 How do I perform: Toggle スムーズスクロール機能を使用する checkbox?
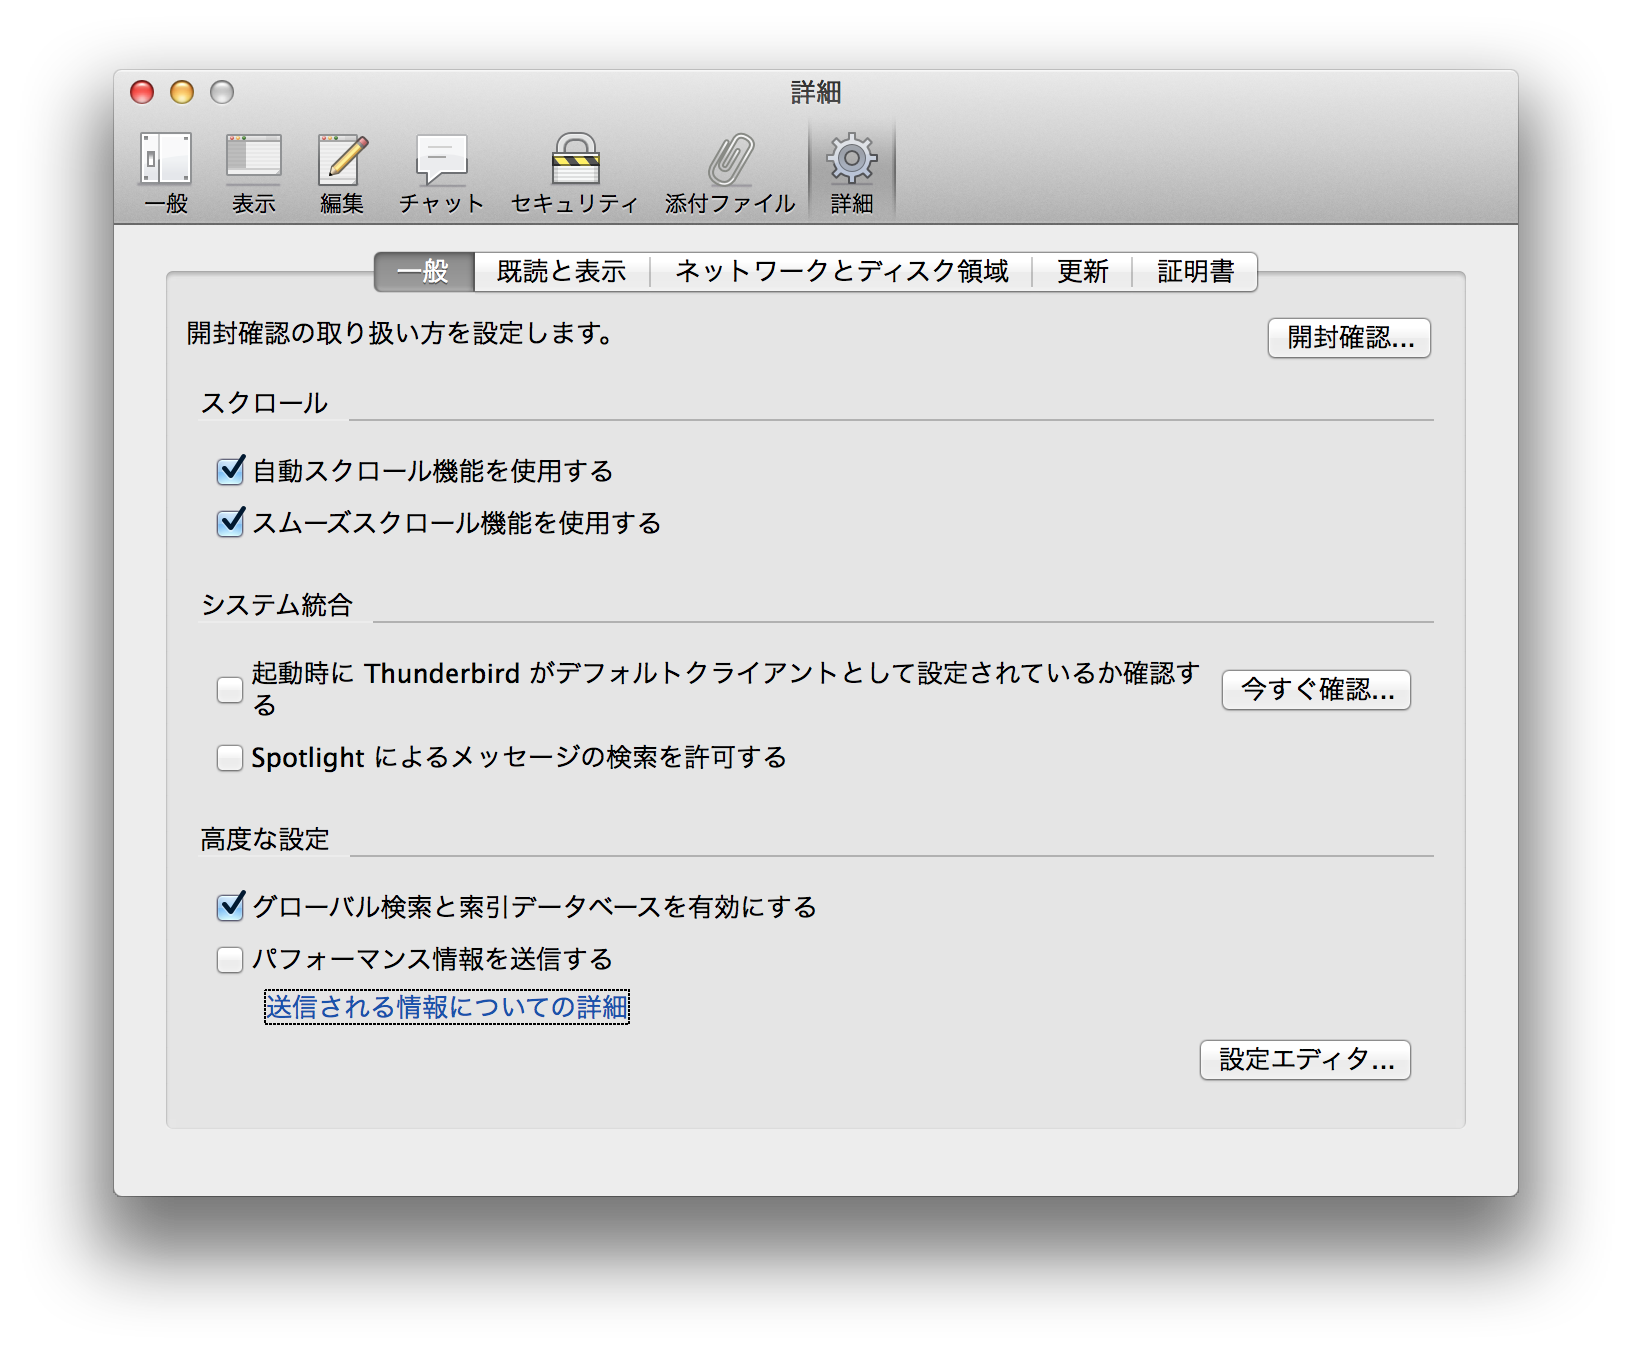point(230,522)
